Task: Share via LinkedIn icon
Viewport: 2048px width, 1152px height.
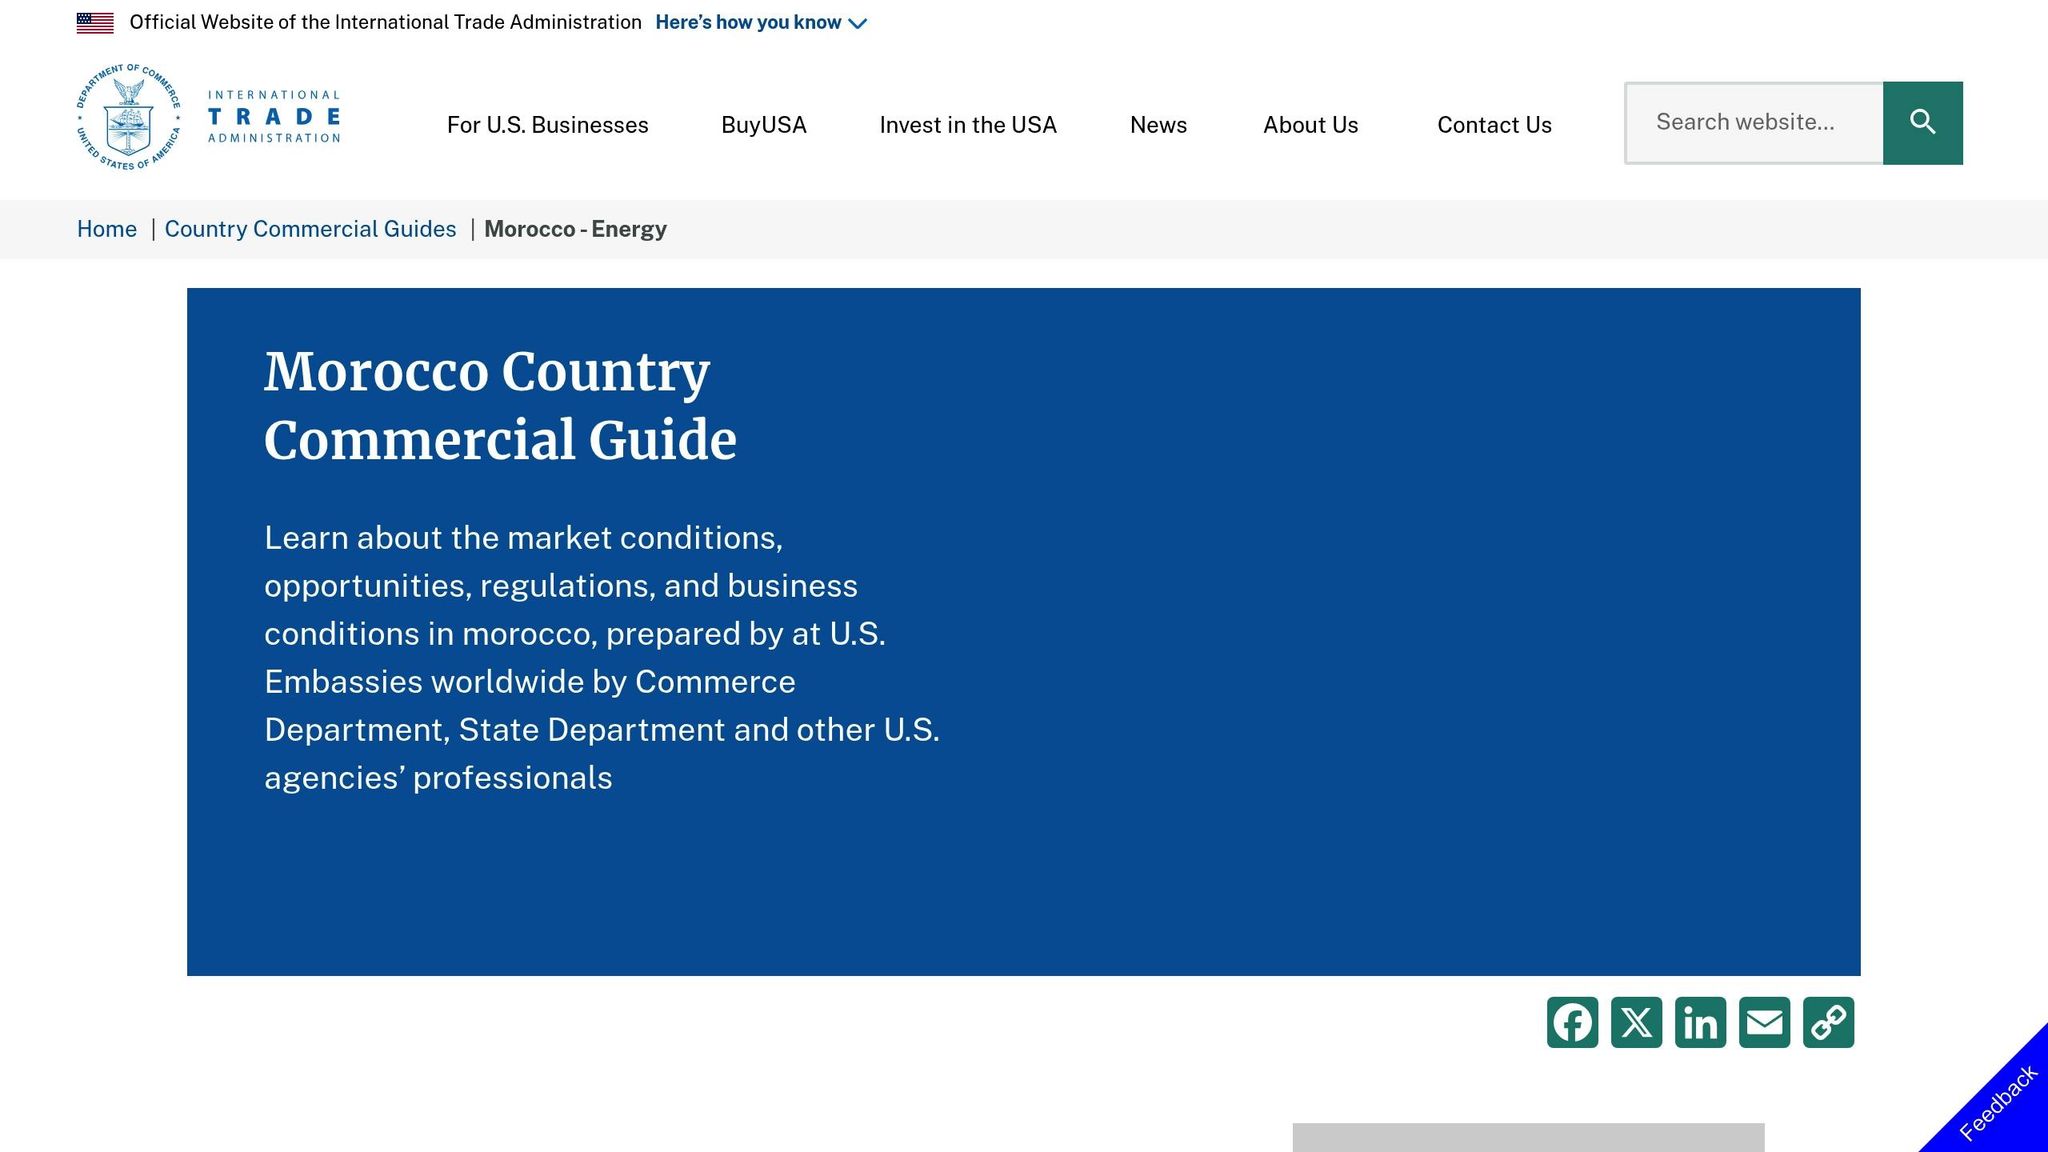Action: coord(1700,1022)
